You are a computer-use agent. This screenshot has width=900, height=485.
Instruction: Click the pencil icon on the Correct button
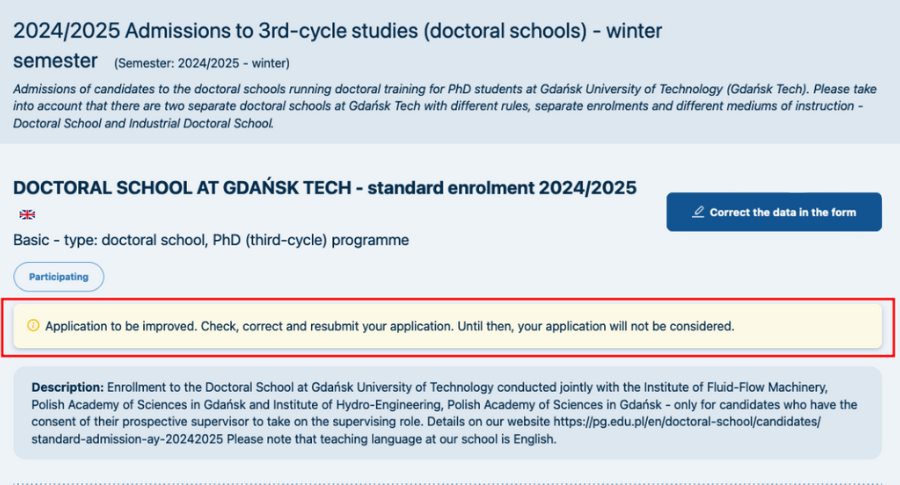click(x=698, y=212)
